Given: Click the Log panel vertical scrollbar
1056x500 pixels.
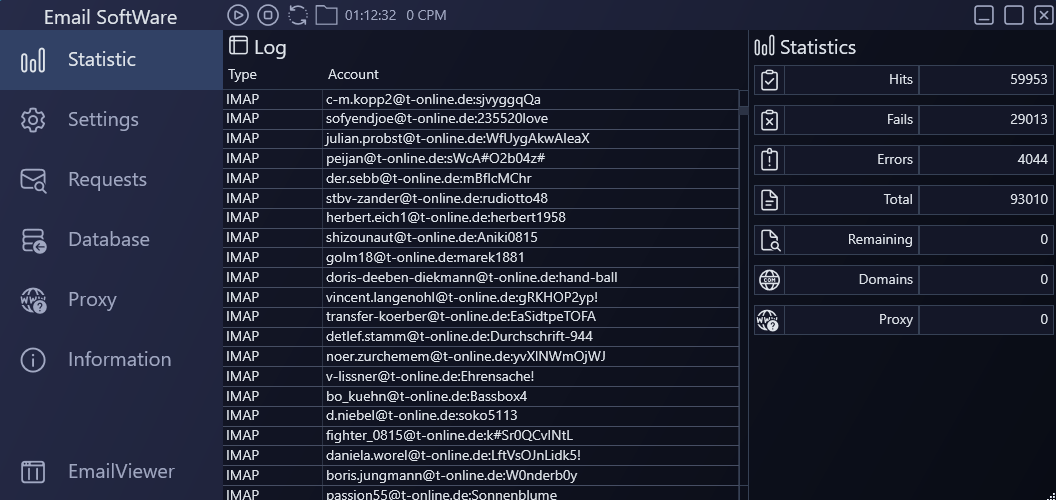Looking at the screenshot, I should (x=743, y=300).
